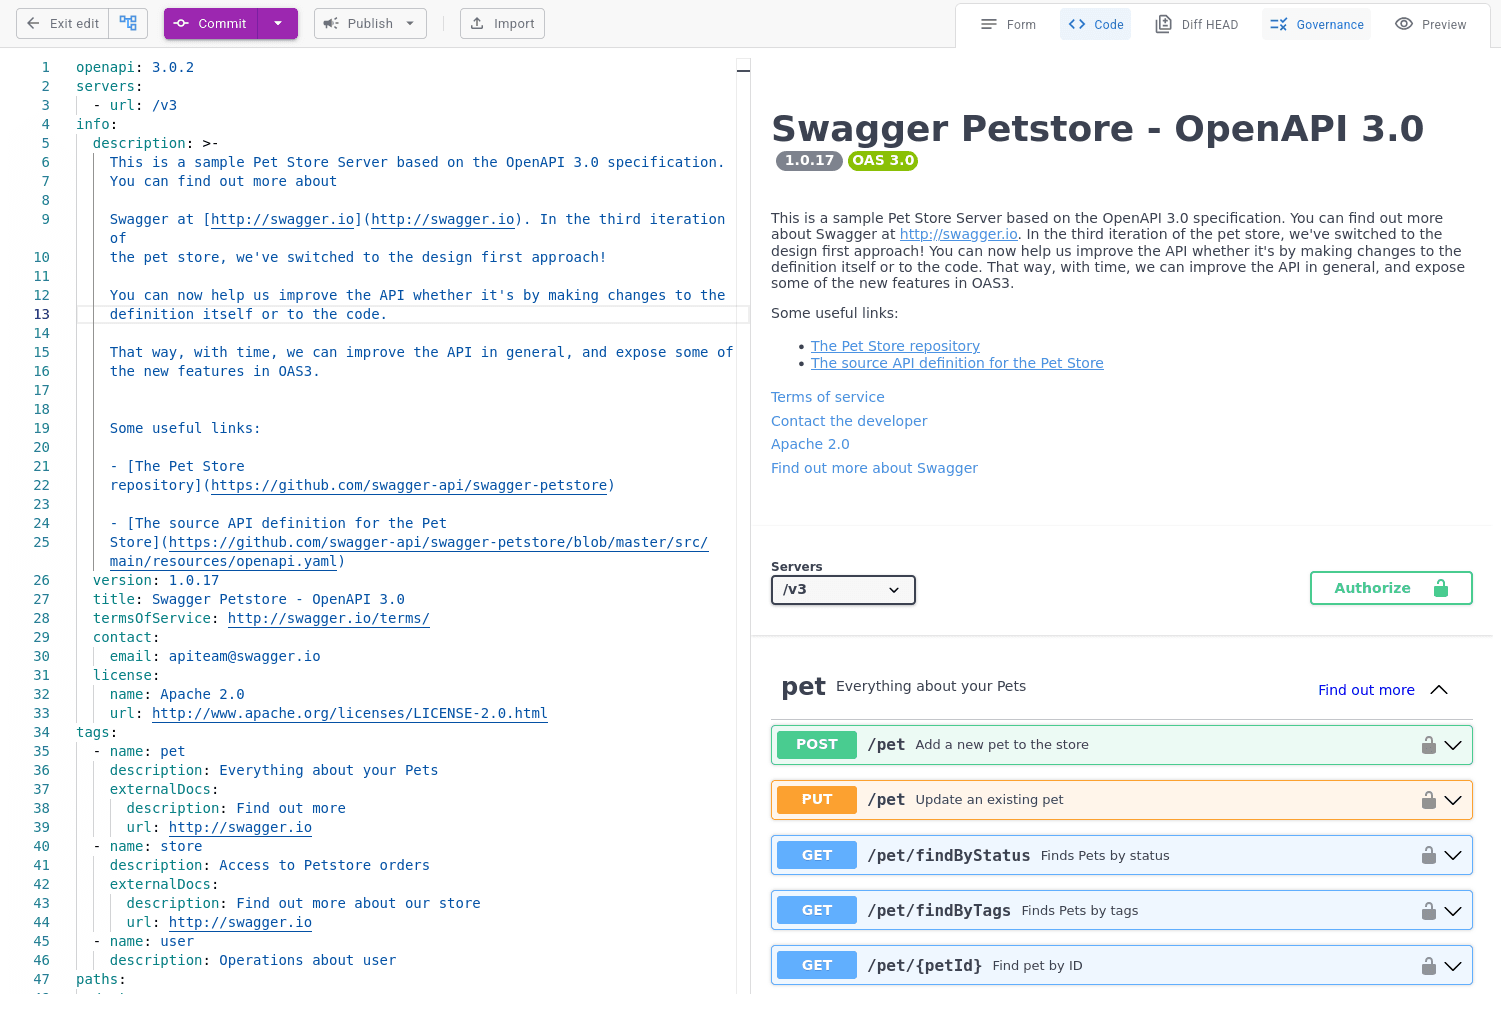The height and width of the screenshot is (1026, 1501).
Task: Click the 'email: apiteam@swagger.io' line
Action: tap(215, 656)
